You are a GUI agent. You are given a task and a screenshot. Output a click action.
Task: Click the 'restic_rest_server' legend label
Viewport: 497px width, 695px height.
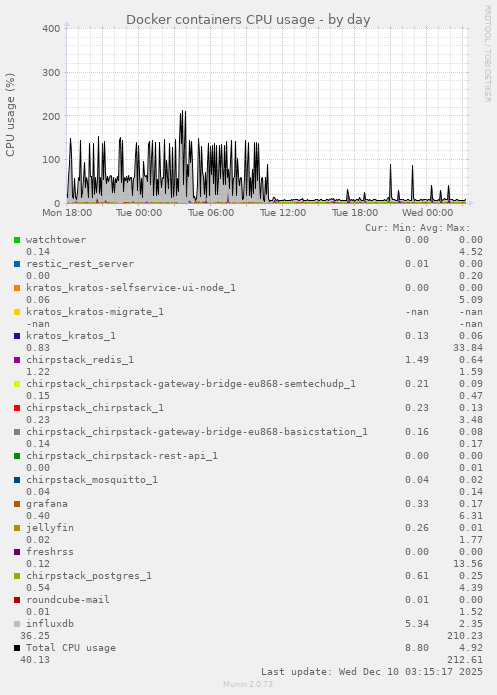[x=80, y=264]
